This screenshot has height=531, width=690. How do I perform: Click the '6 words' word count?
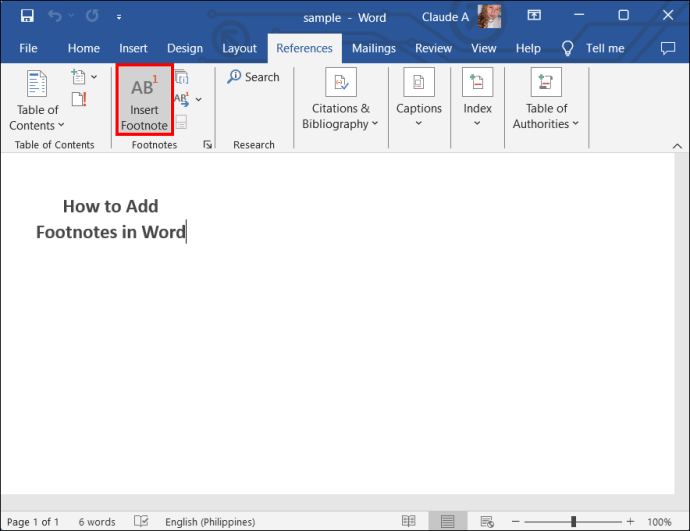coord(97,522)
